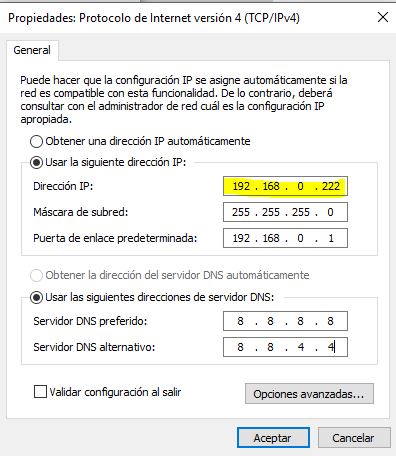Click the 168 octet in Puerta de enlace
Viewport: 396px width, 456px height.
click(271, 238)
